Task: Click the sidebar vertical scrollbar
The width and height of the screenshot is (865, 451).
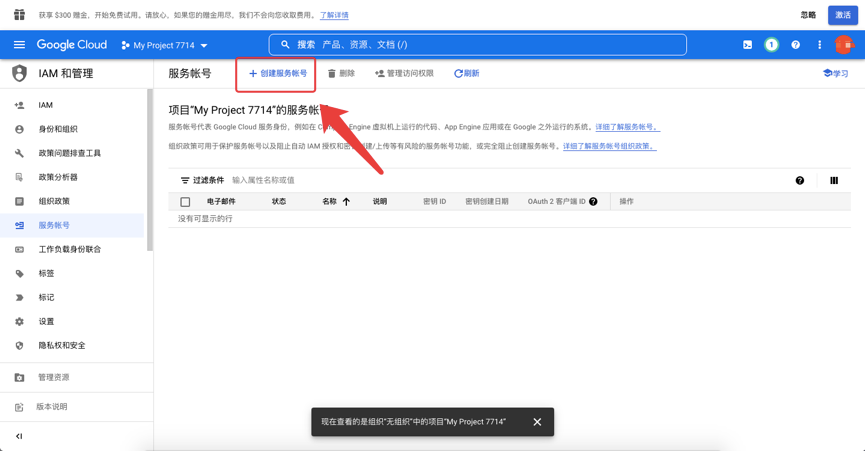Action: pos(149,170)
